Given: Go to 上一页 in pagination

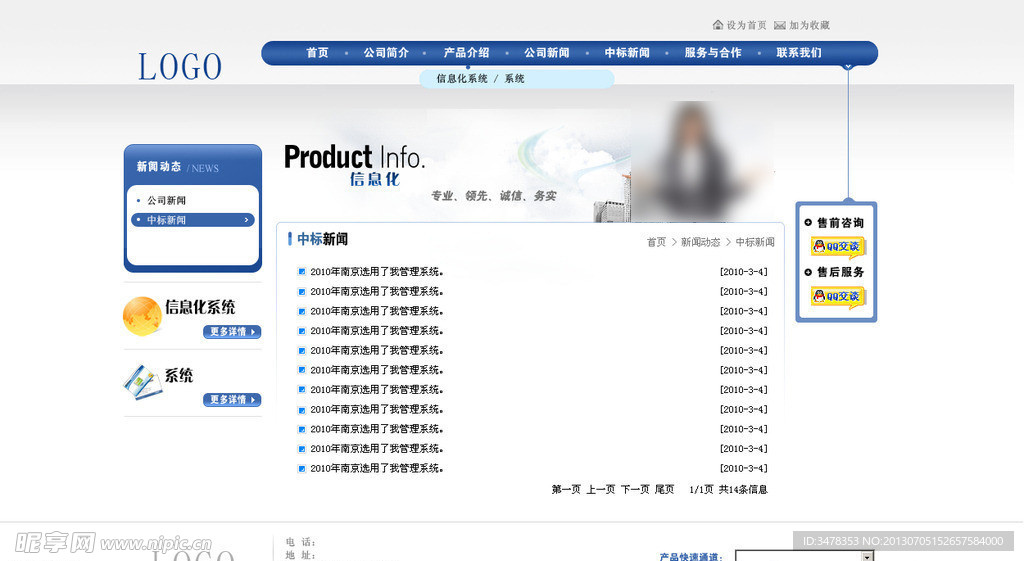Looking at the screenshot, I should 600,489.
